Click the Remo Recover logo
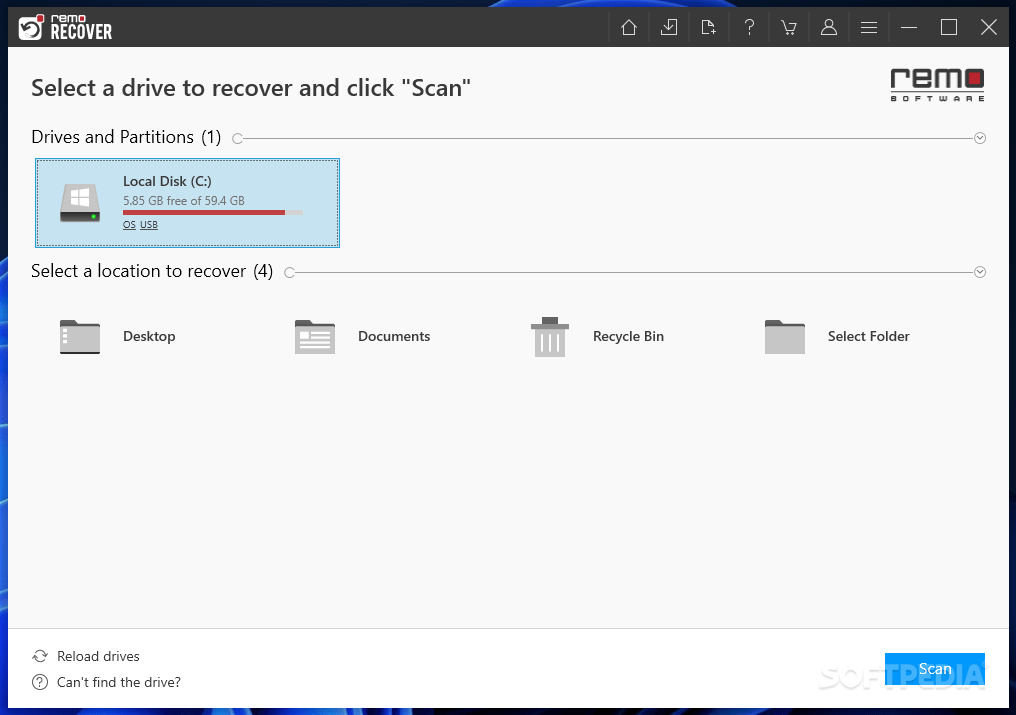The width and height of the screenshot is (1016, 715). pyautogui.click(x=65, y=27)
